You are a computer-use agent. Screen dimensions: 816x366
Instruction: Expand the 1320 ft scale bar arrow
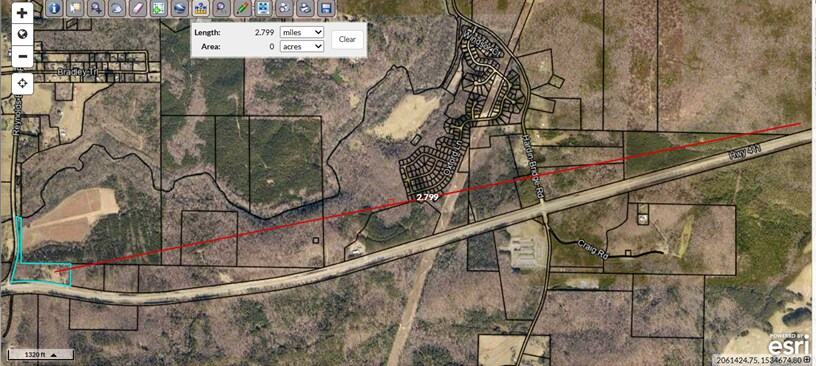[53, 355]
